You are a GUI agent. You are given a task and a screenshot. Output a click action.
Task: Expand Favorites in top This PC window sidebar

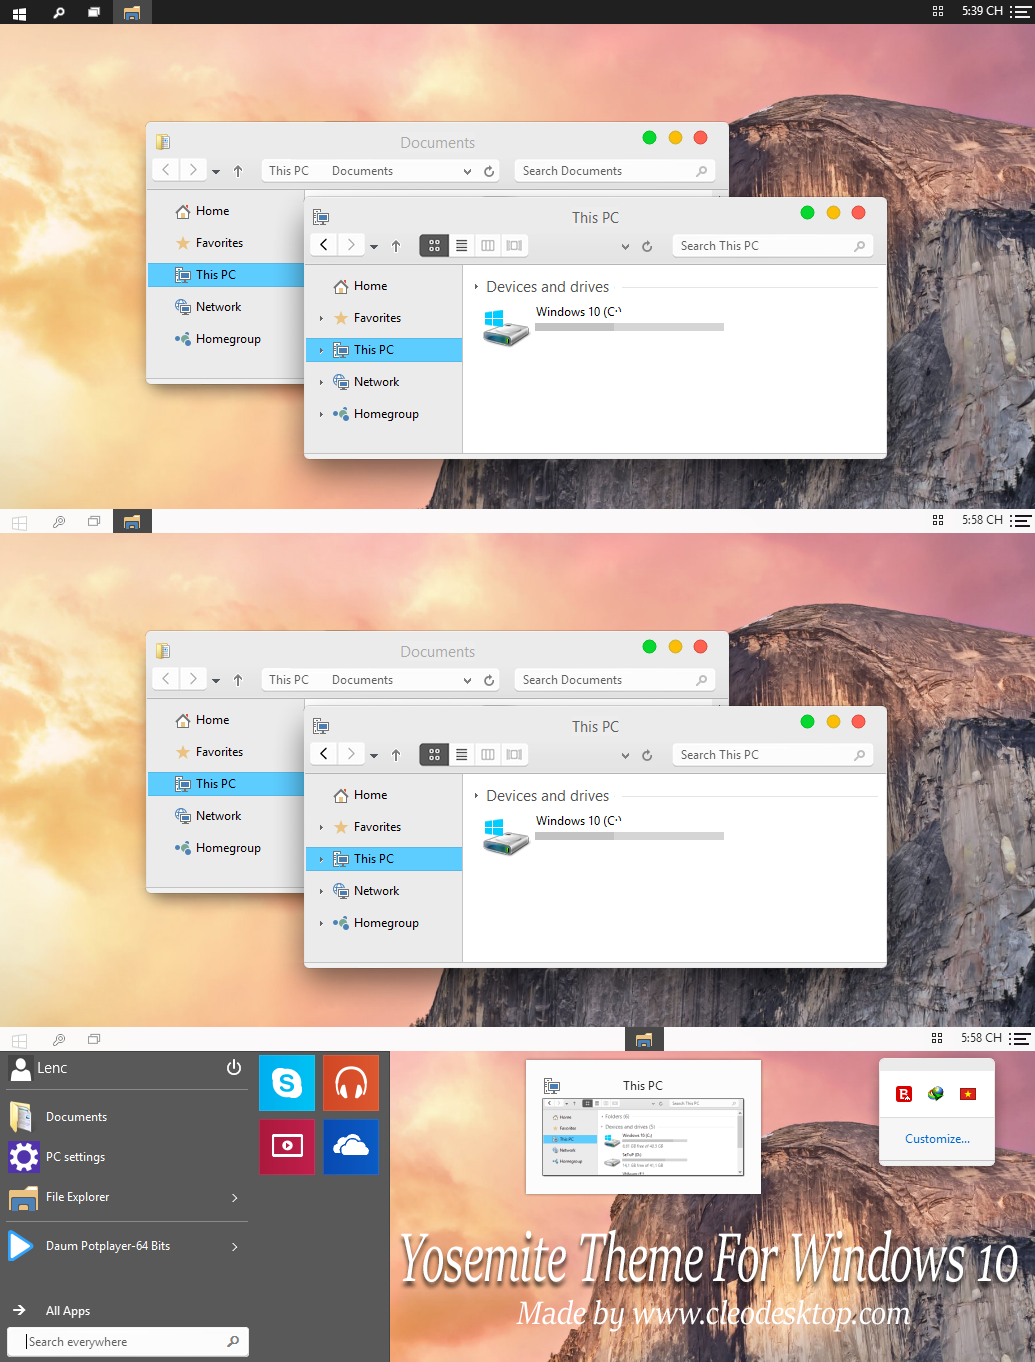pyautogui.click(x=321, y=318)
